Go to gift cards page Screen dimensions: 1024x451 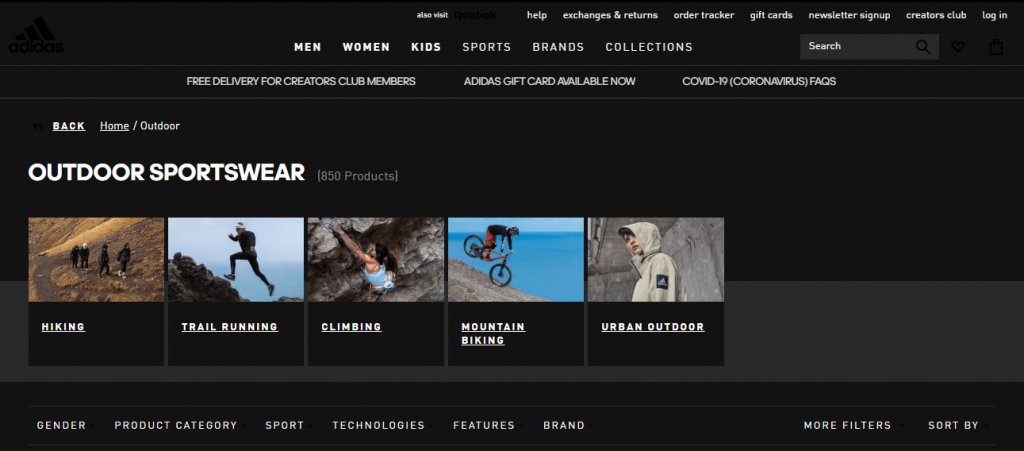771,15
